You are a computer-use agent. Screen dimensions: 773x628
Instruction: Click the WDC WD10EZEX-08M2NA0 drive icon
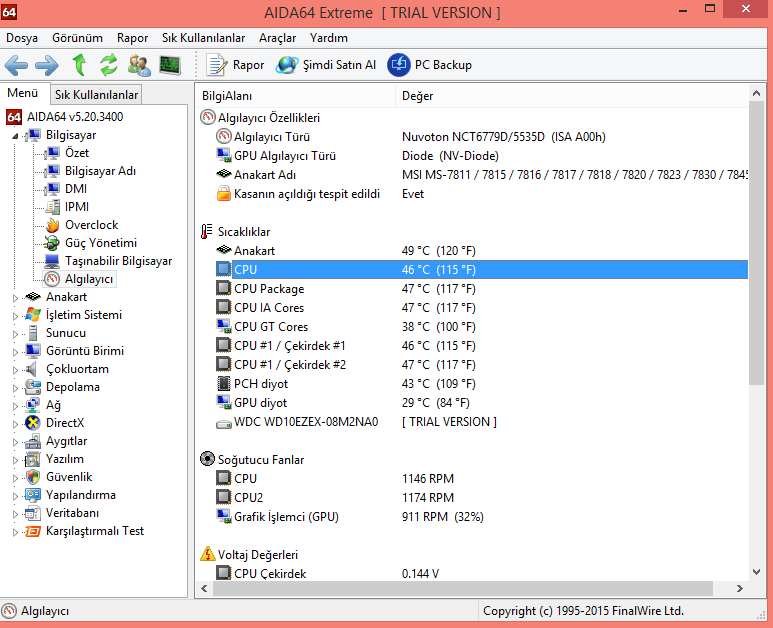pos(224,422)
